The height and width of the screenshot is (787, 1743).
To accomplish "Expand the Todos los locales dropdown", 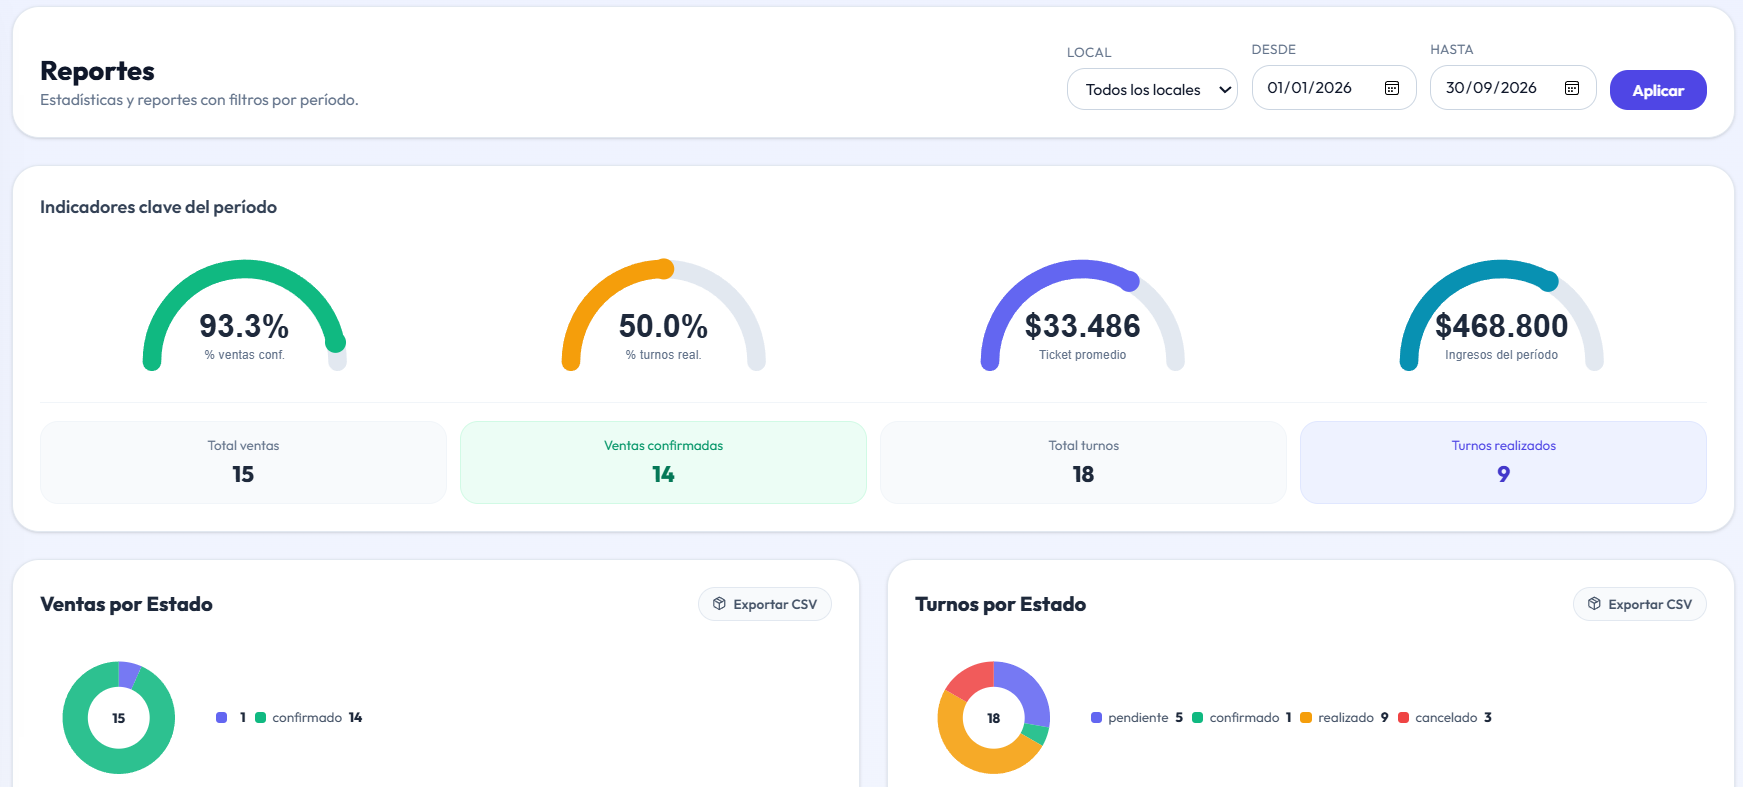I will pos(1152,89).
